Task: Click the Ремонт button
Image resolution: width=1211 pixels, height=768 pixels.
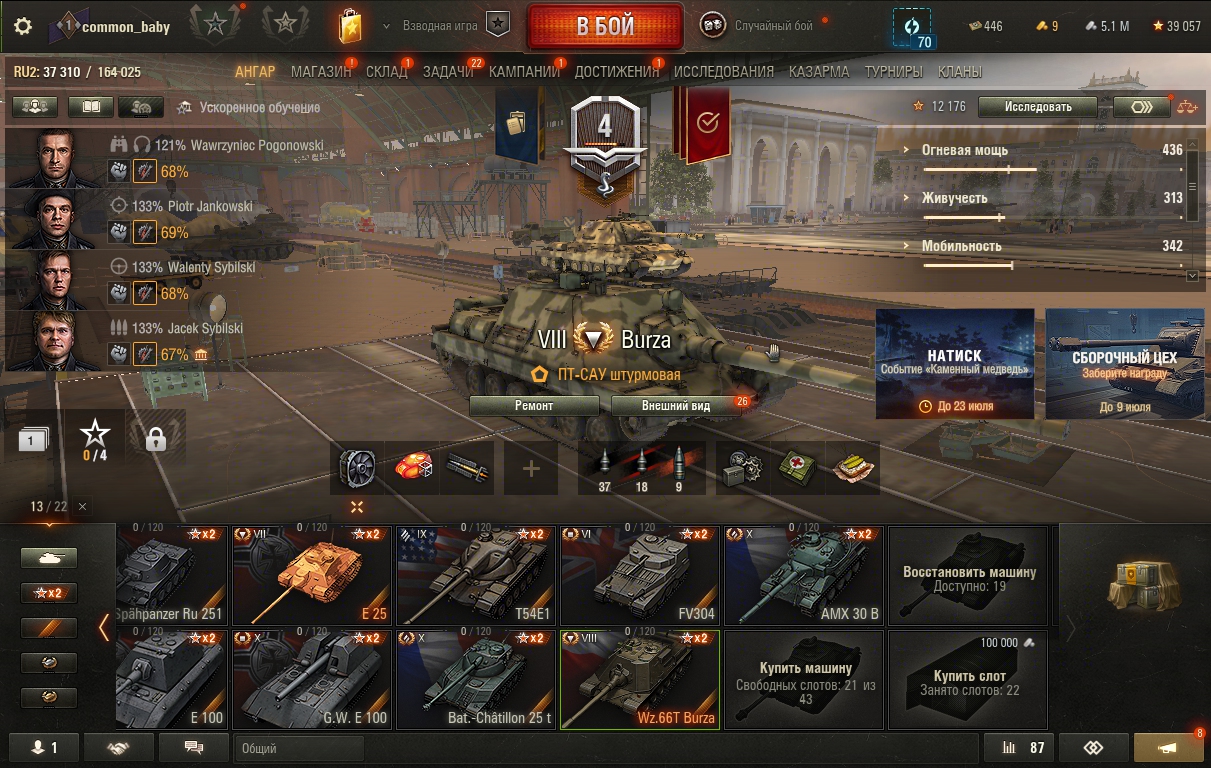Action: [534, 405]
